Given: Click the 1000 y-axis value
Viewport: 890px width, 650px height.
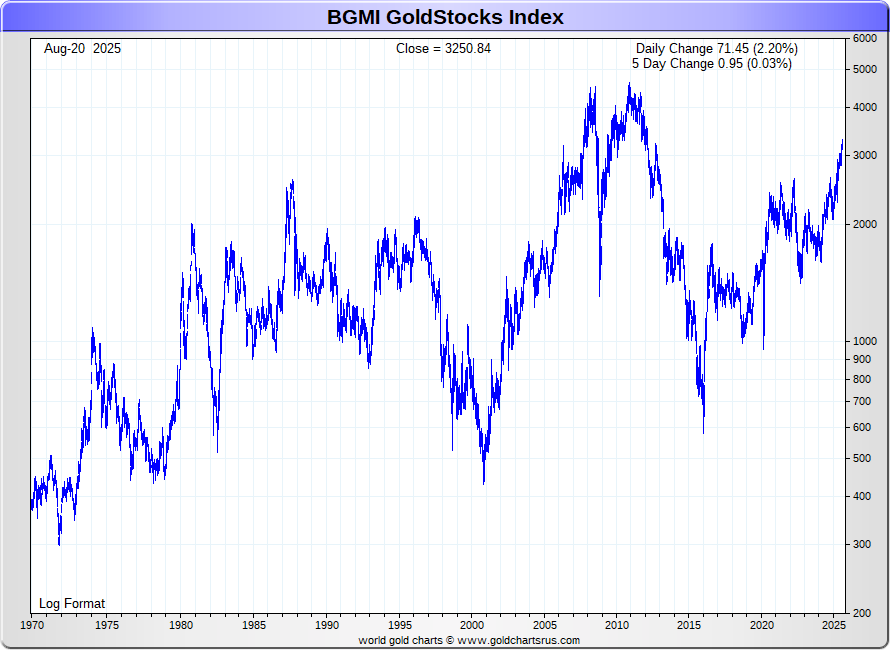Looking at the screenshot, I should (865, 341).
